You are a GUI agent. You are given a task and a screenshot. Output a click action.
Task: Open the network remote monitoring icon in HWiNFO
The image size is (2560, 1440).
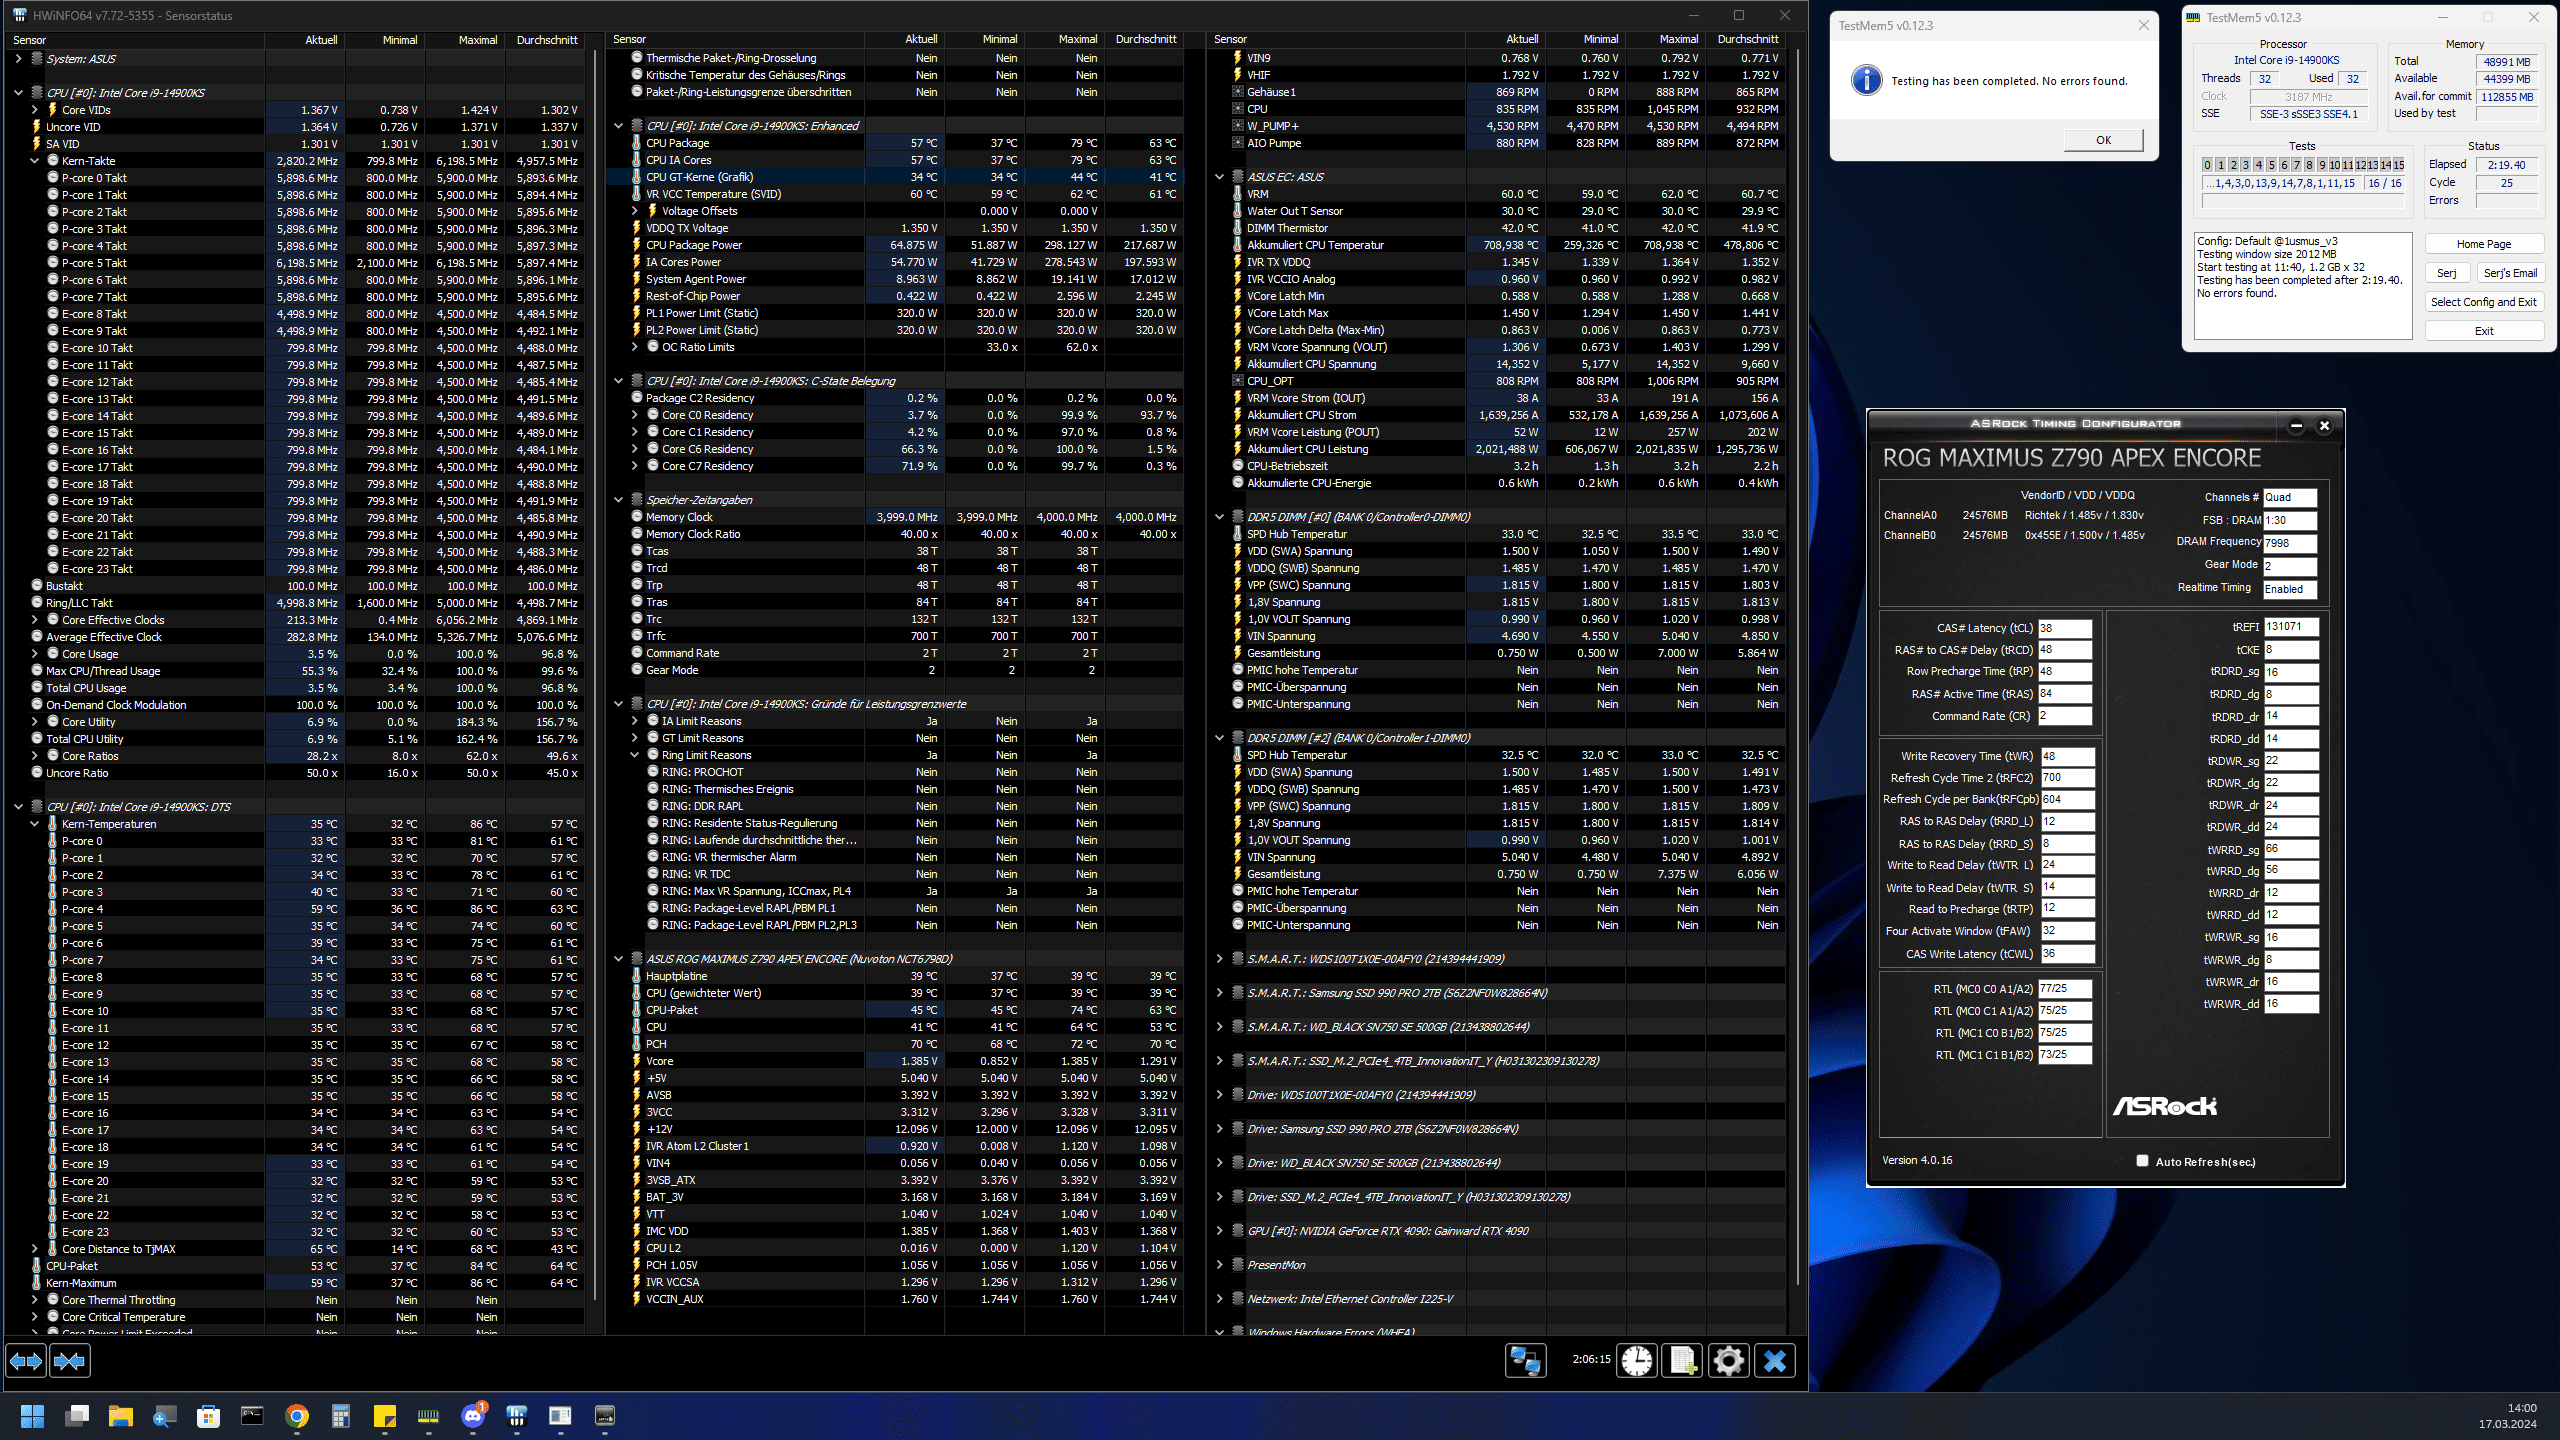pyautogui.click(x=1525, y=1360)
